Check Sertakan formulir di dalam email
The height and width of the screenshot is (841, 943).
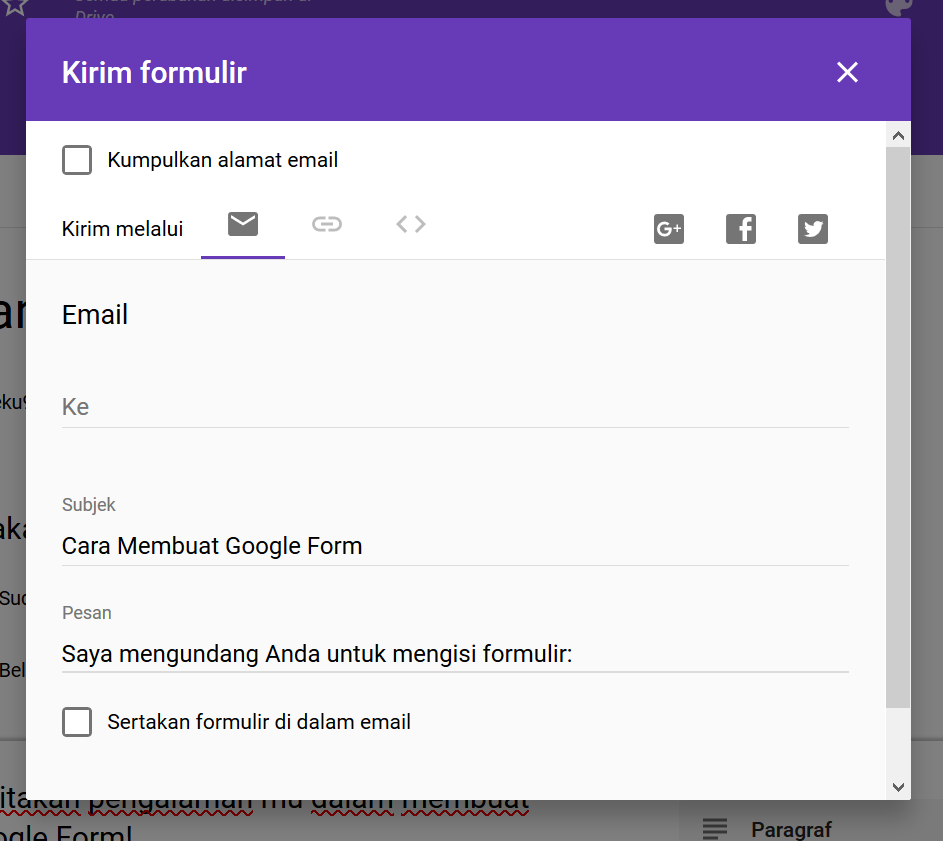pyautogui.click(x=77, y=721)
